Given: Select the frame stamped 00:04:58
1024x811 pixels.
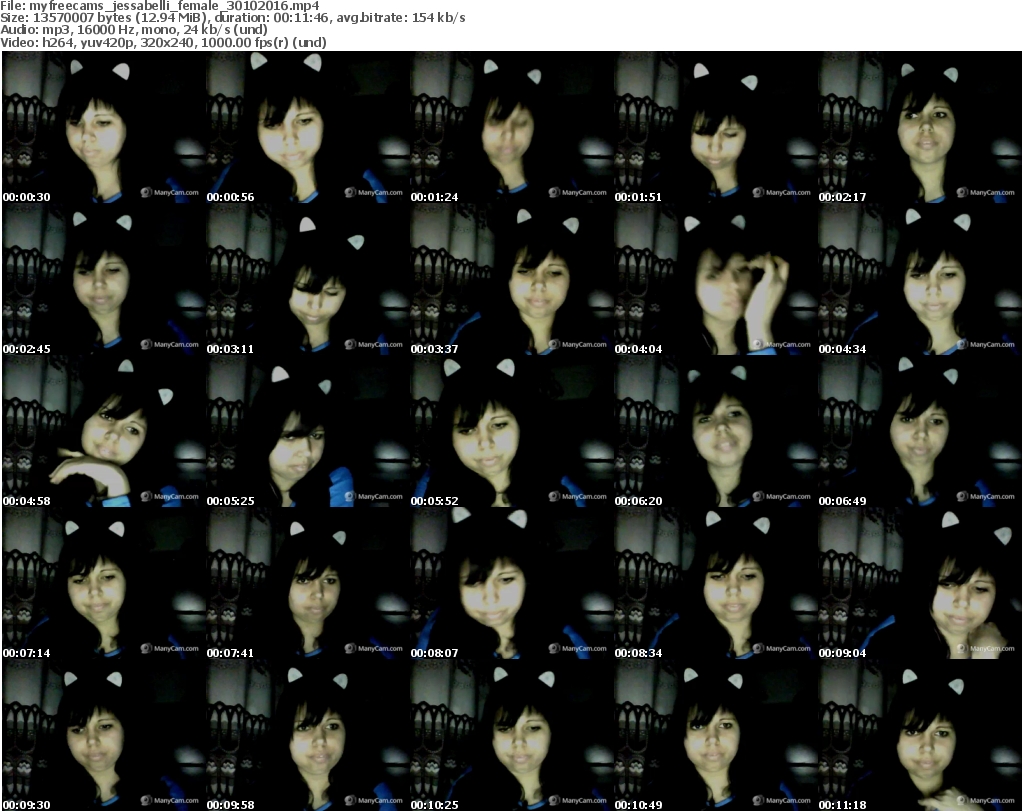Looking at the screenshot, I should (x=104, y=432).
